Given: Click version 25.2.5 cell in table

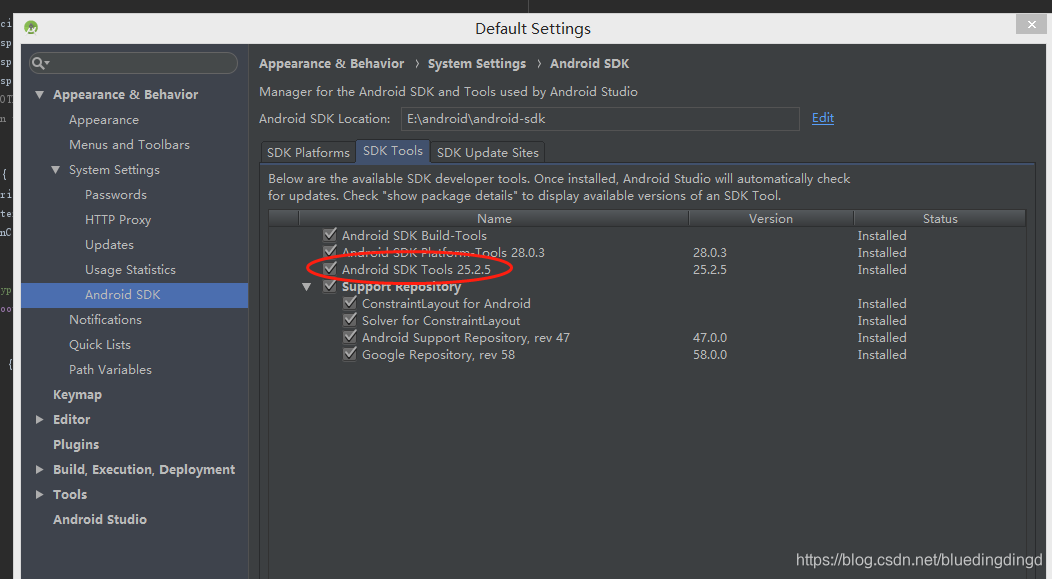Looking at the screenshot, I should click(x=710, y=270).
